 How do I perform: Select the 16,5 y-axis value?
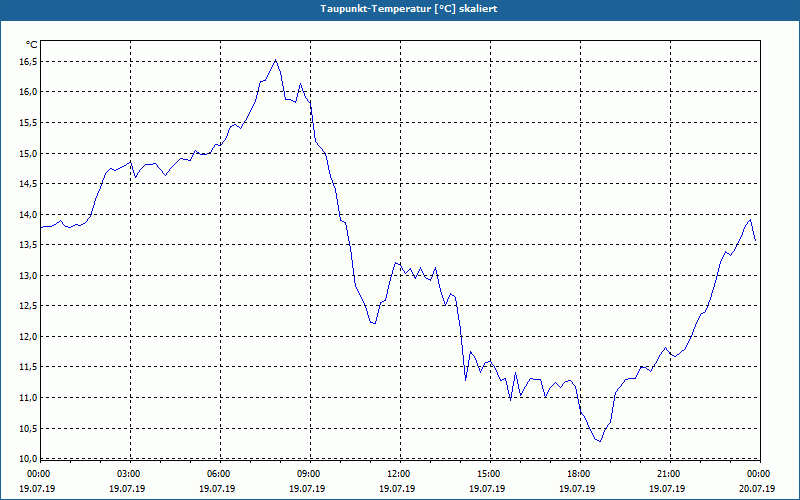tap(28, 61)
